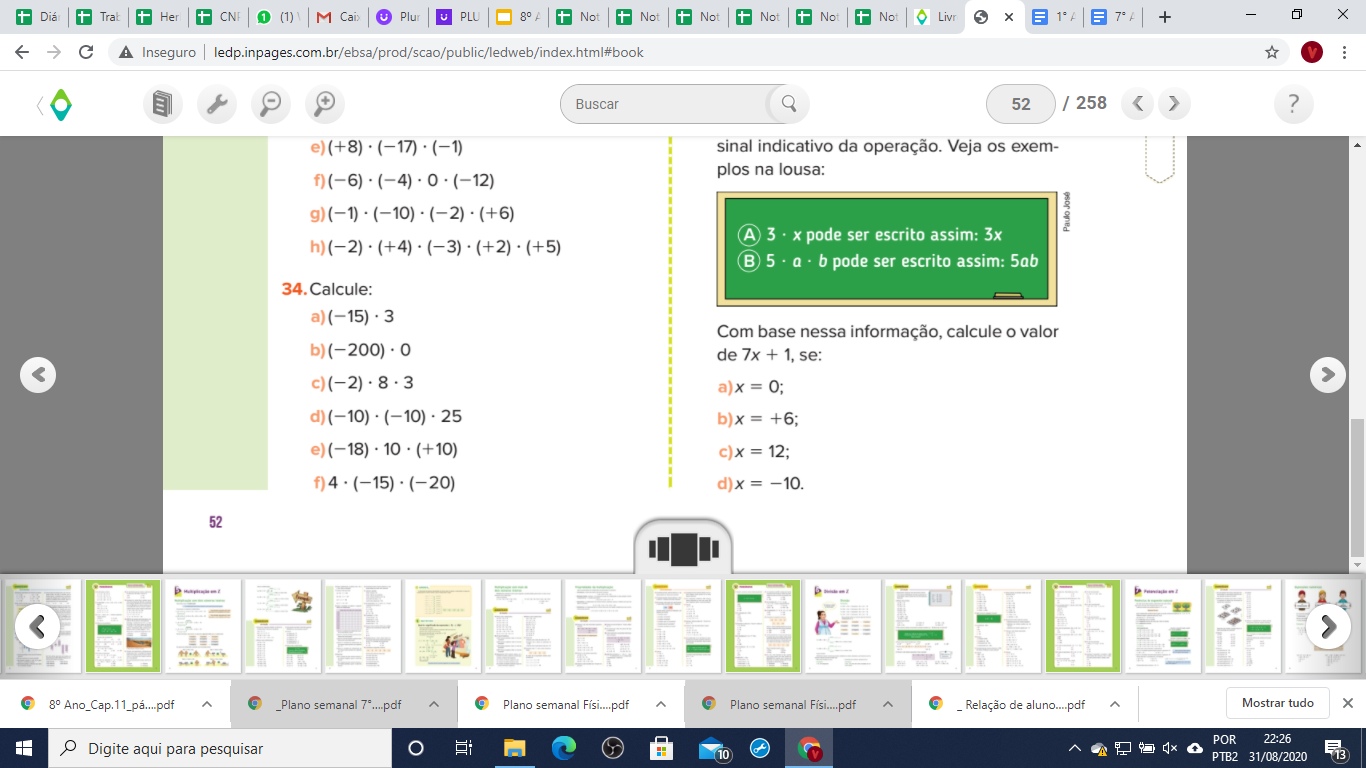Go back in browser history
This screenshot has height=768, width=1366.
pos(22,52)
